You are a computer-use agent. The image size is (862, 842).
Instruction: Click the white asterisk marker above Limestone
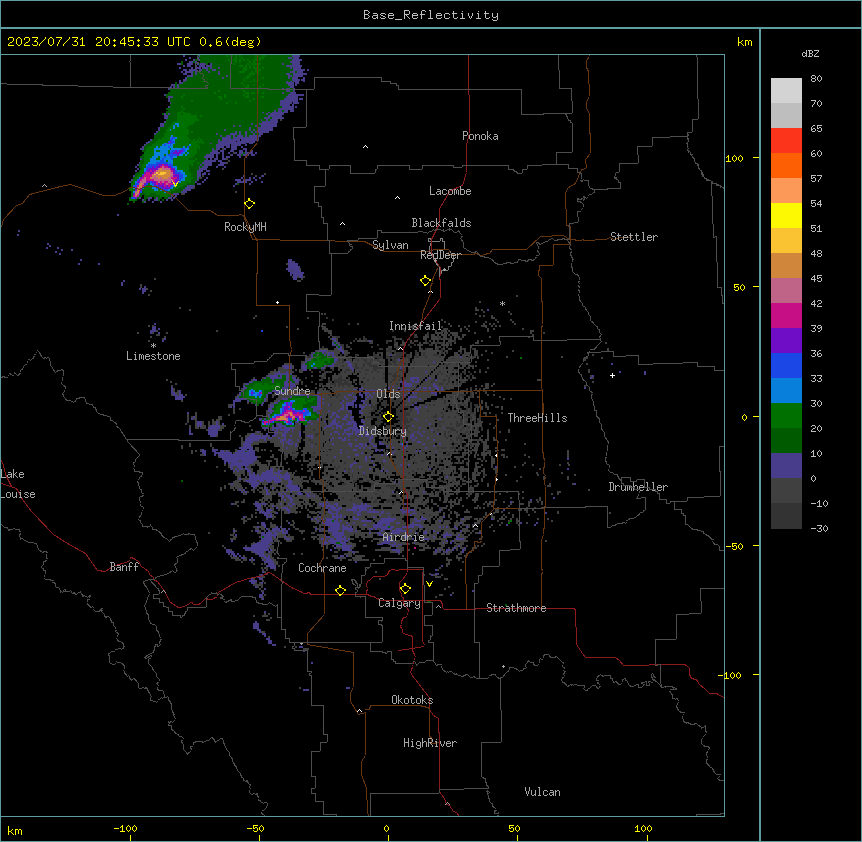(153, 346)
